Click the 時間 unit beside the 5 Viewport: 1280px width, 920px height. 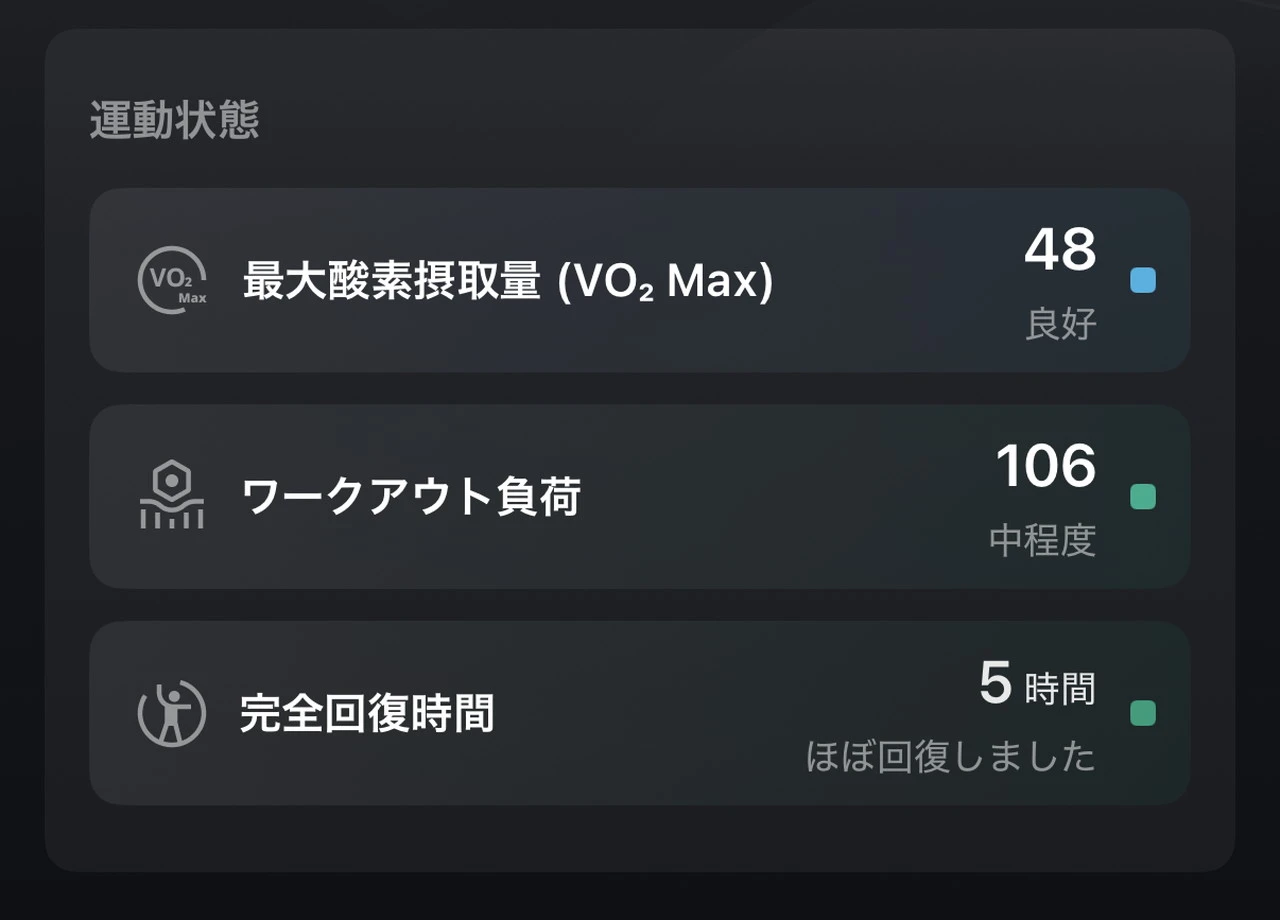pos(1060,689)
